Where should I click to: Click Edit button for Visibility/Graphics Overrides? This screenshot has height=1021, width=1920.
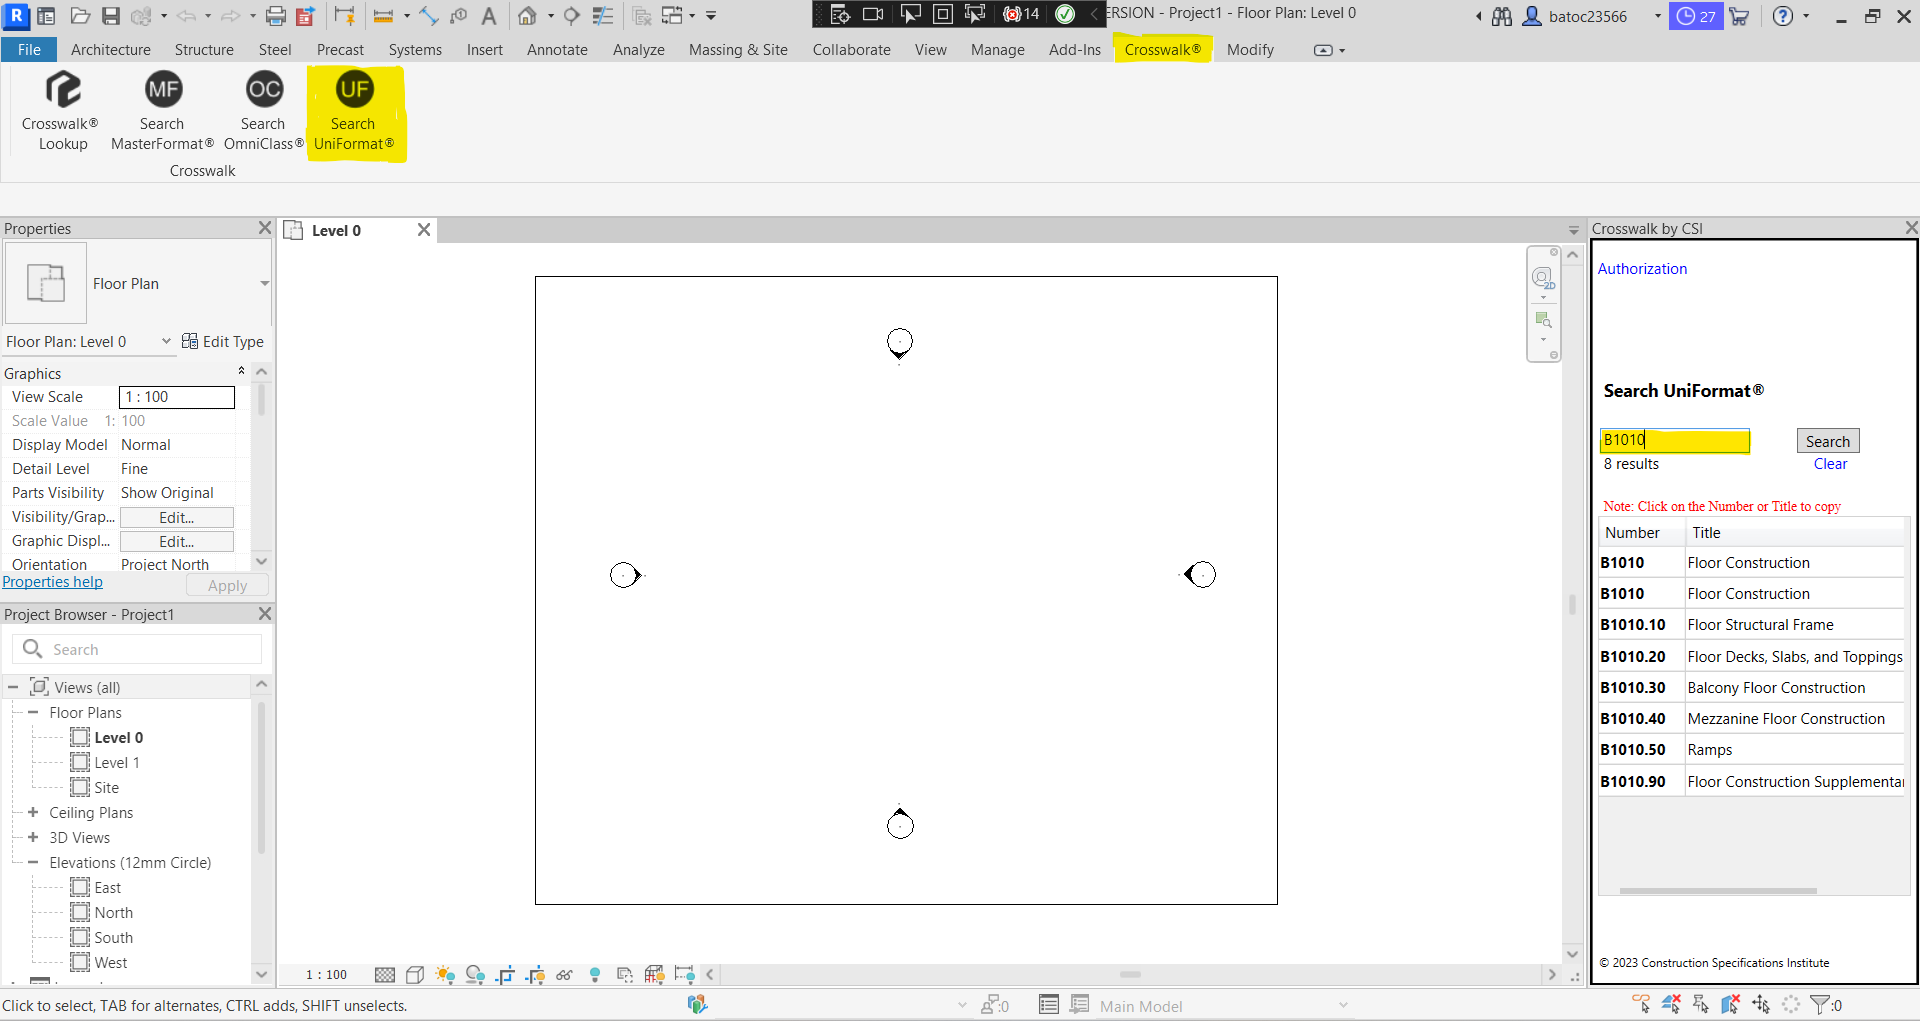(177, 517)
